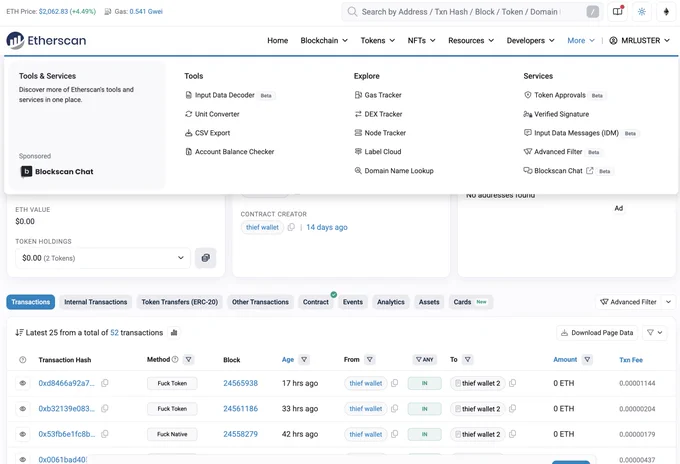Open CSV Export tool
Image resolution: width=680 pixels, height=464 pixels.
(x=207, y=133)
